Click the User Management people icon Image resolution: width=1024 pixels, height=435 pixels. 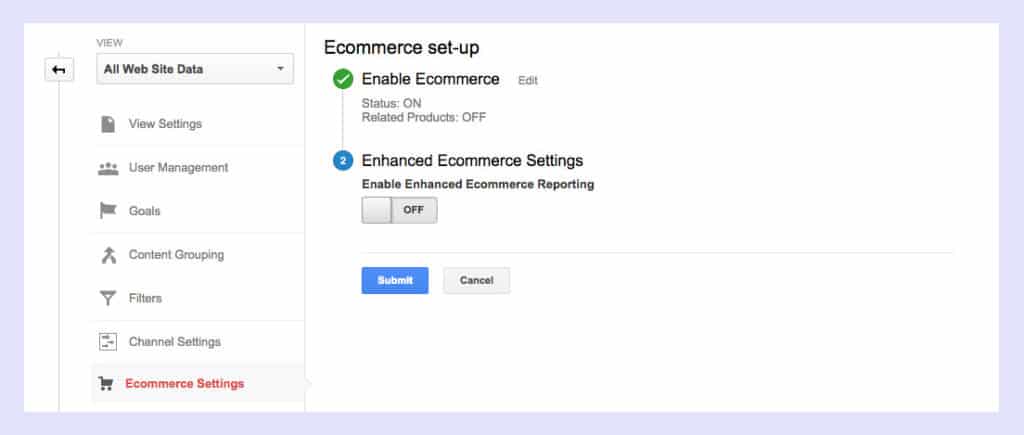[x=108, y=168]
